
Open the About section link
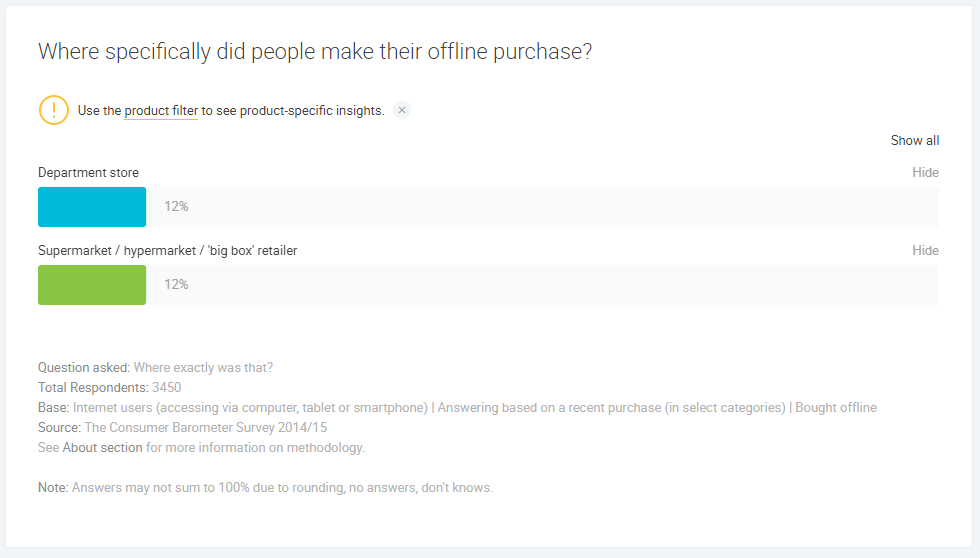pos(102,448)
